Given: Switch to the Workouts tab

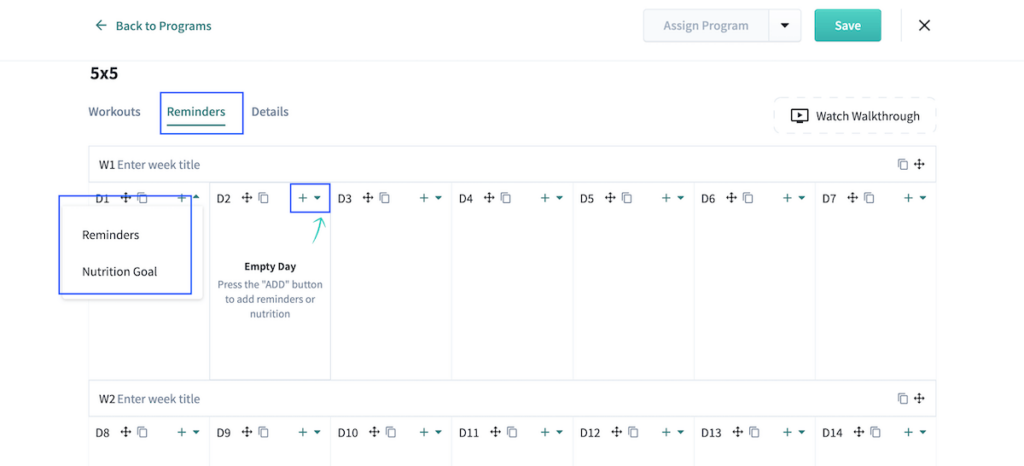Looking at the screenshot, I should click(114, 112).
